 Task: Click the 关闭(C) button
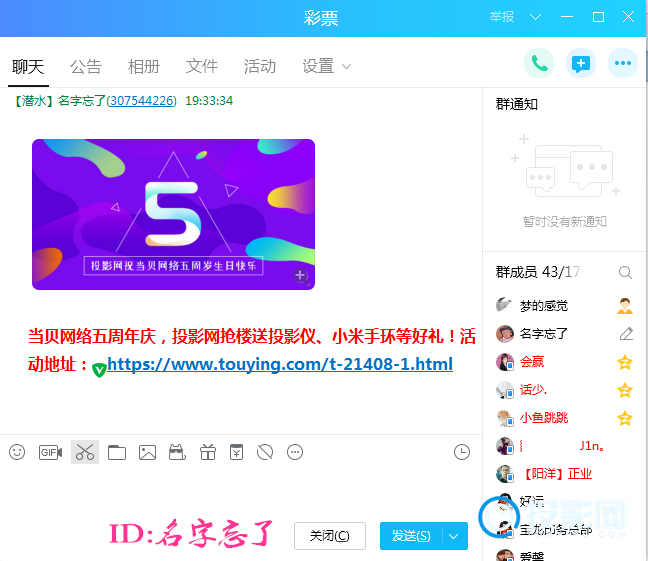[330, 536]
